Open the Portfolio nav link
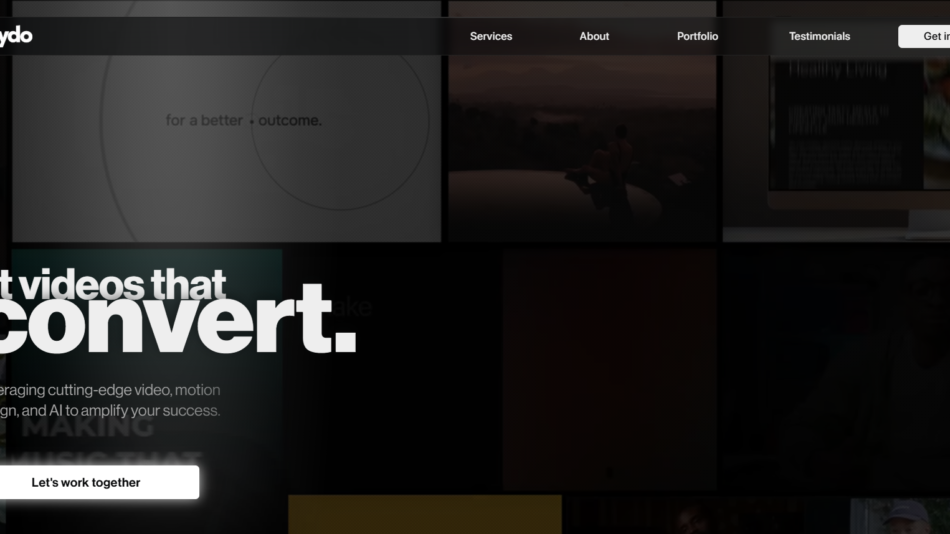The image size is (950, 534). pos(697,36)
